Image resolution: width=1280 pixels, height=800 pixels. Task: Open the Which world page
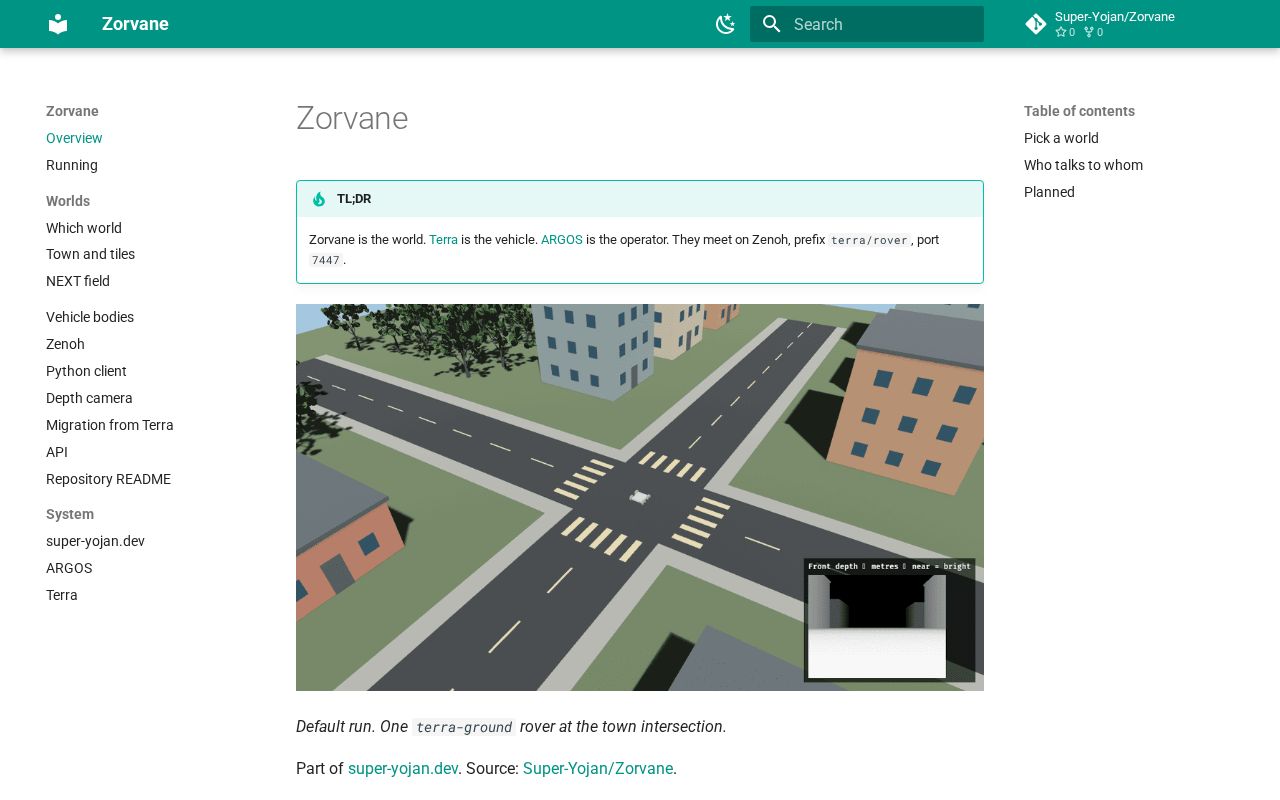[84, 228]
